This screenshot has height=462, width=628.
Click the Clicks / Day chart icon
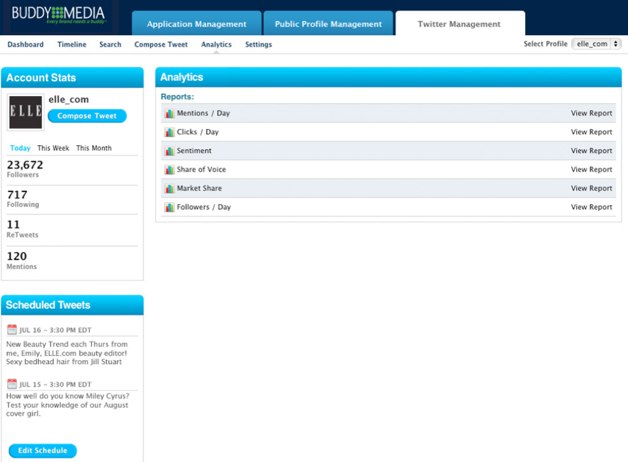click(169, 132)
